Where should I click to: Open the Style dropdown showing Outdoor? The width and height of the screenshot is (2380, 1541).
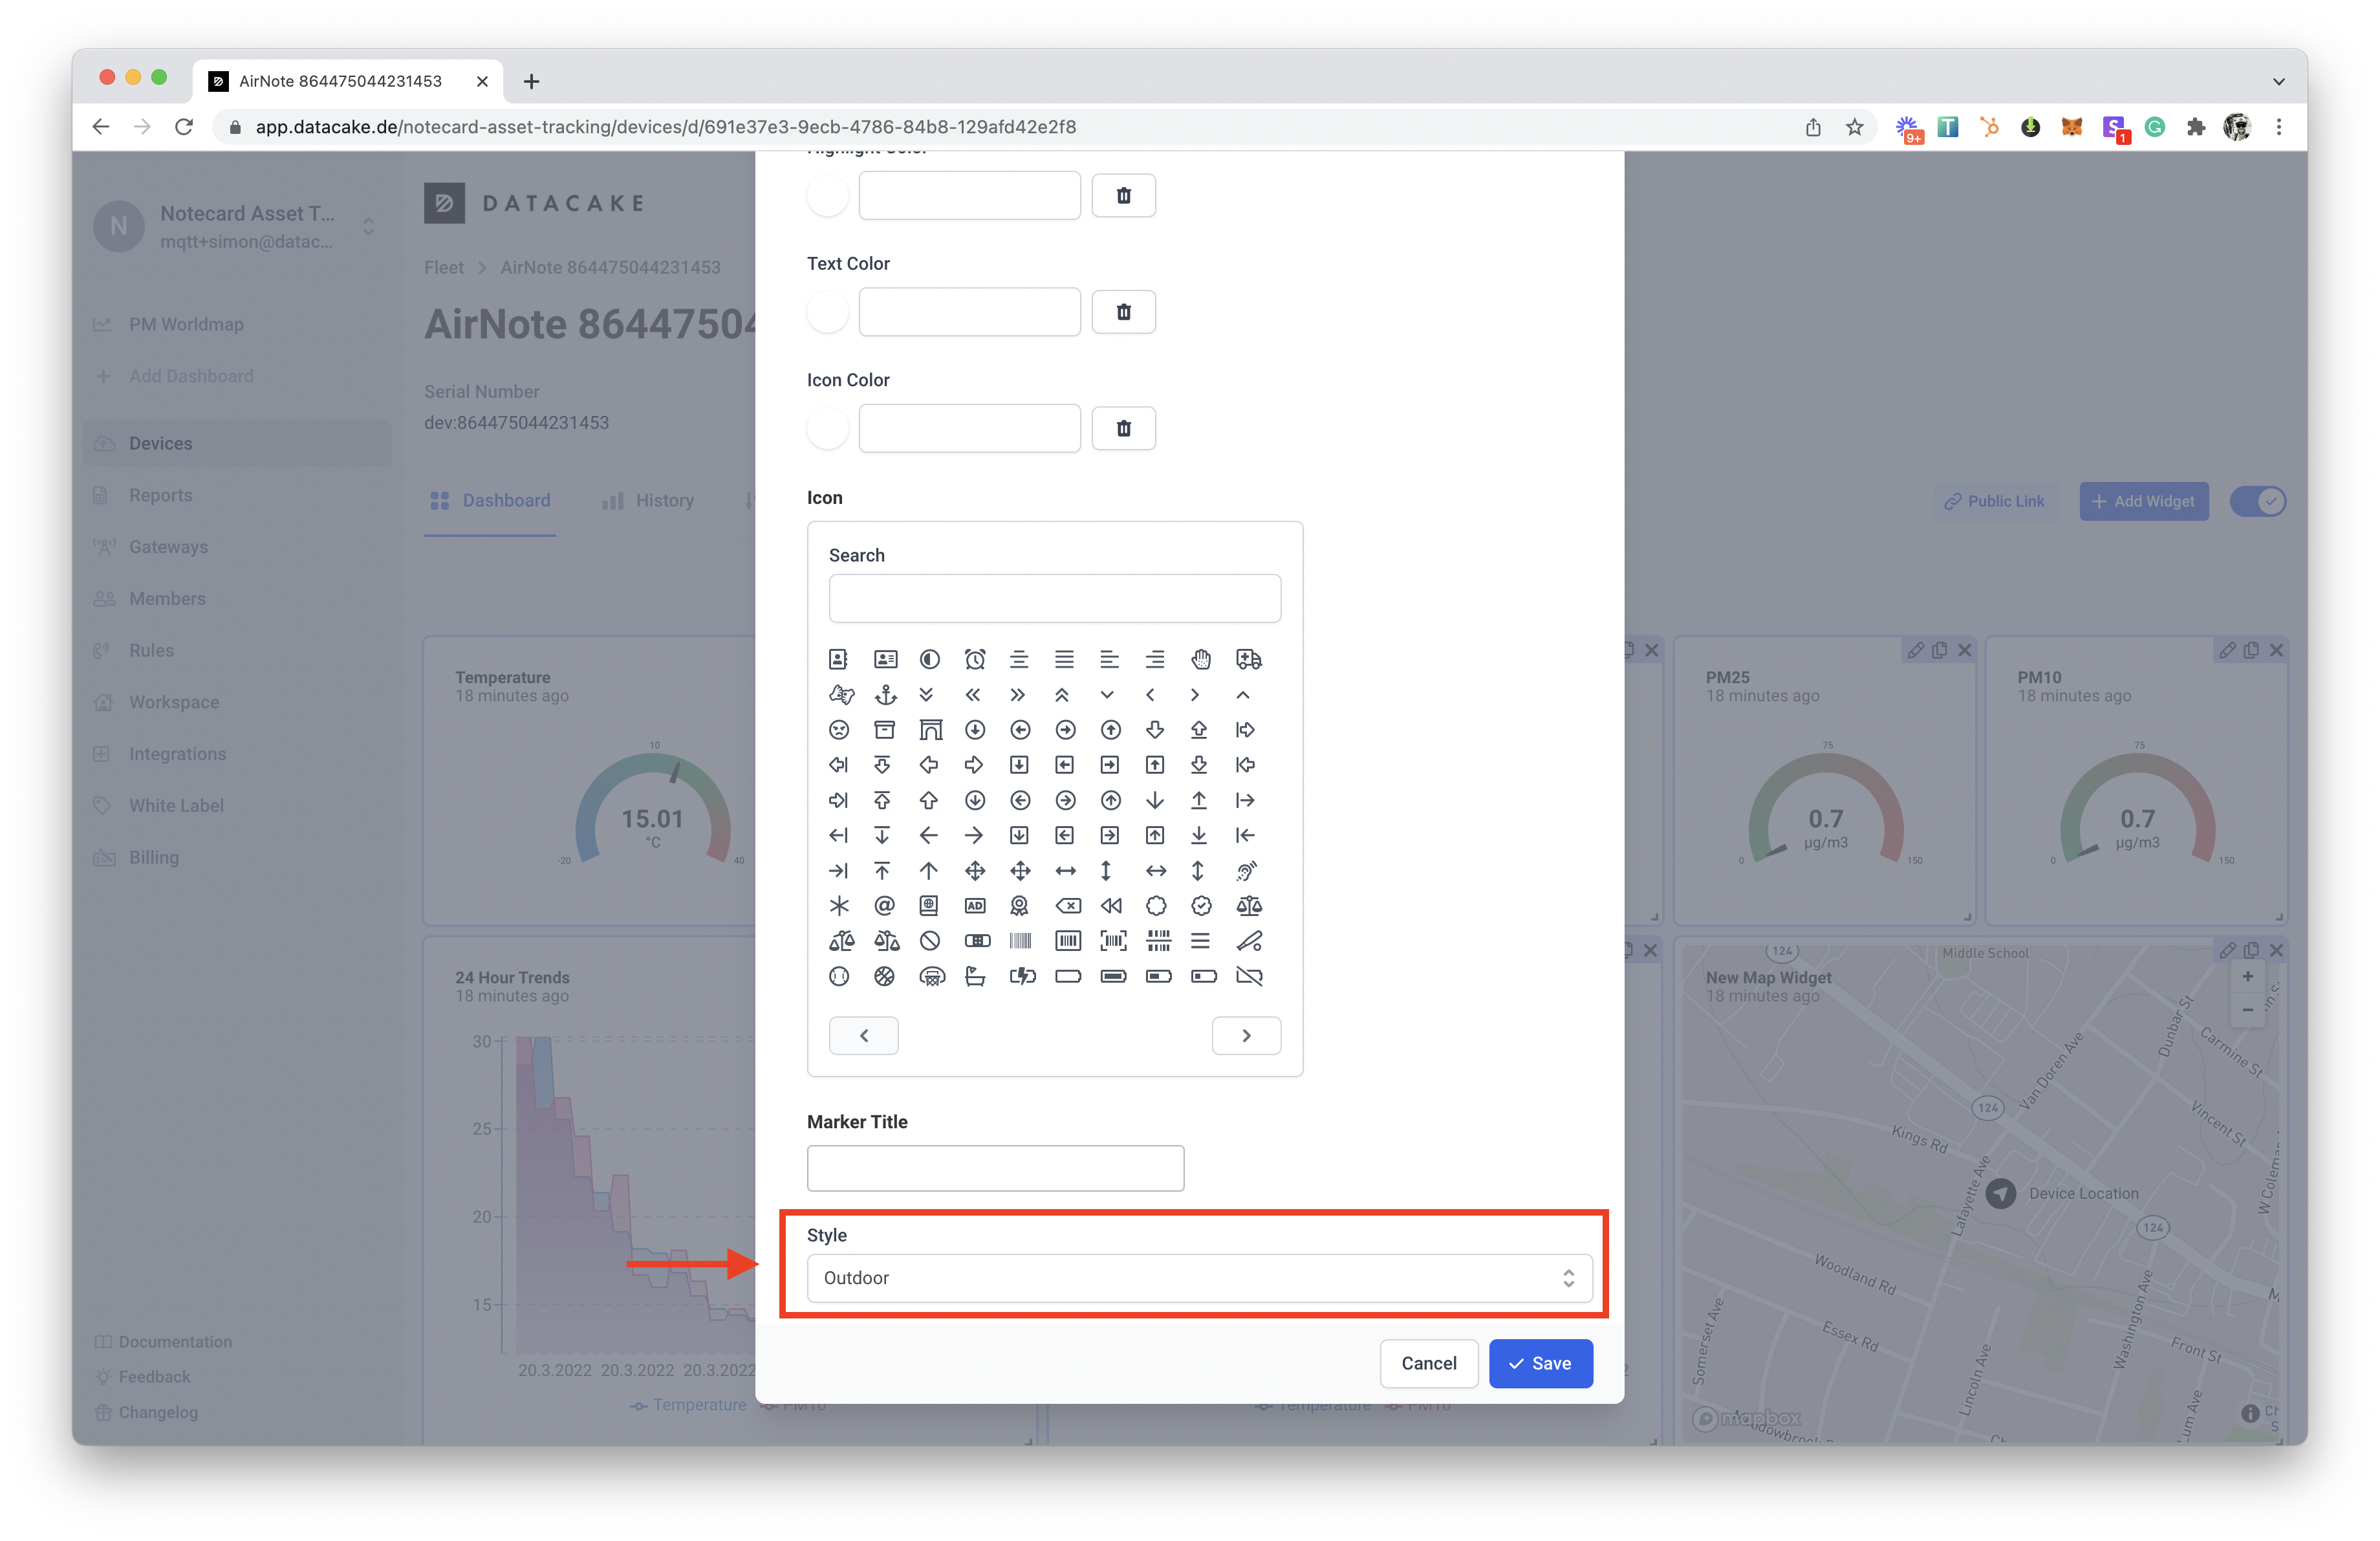(1199, 1278)
